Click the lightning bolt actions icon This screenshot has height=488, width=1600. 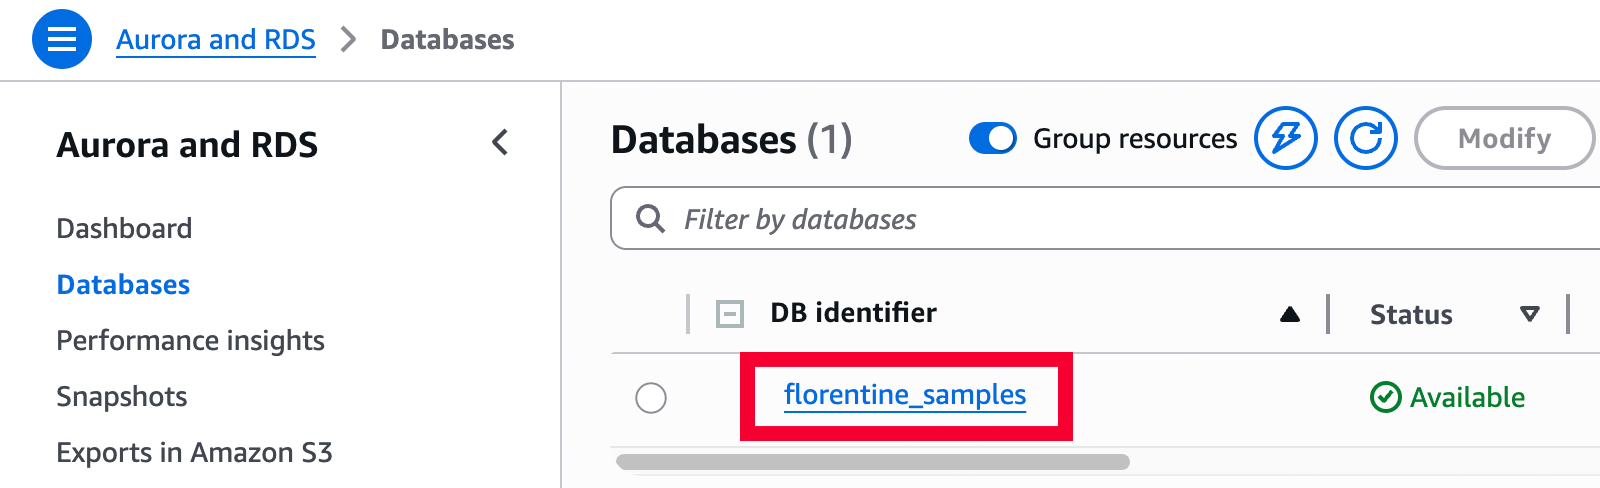click(x=1286, y=138)
